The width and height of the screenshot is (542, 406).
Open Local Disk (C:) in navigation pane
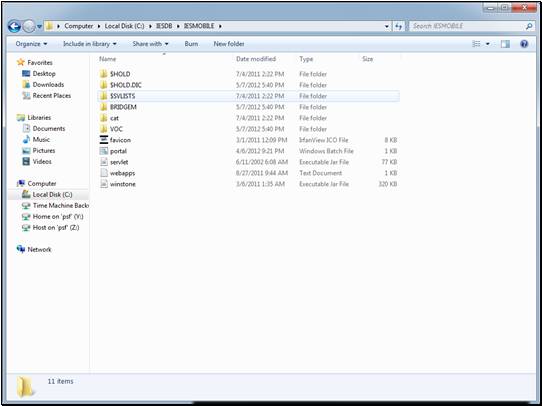52,195
